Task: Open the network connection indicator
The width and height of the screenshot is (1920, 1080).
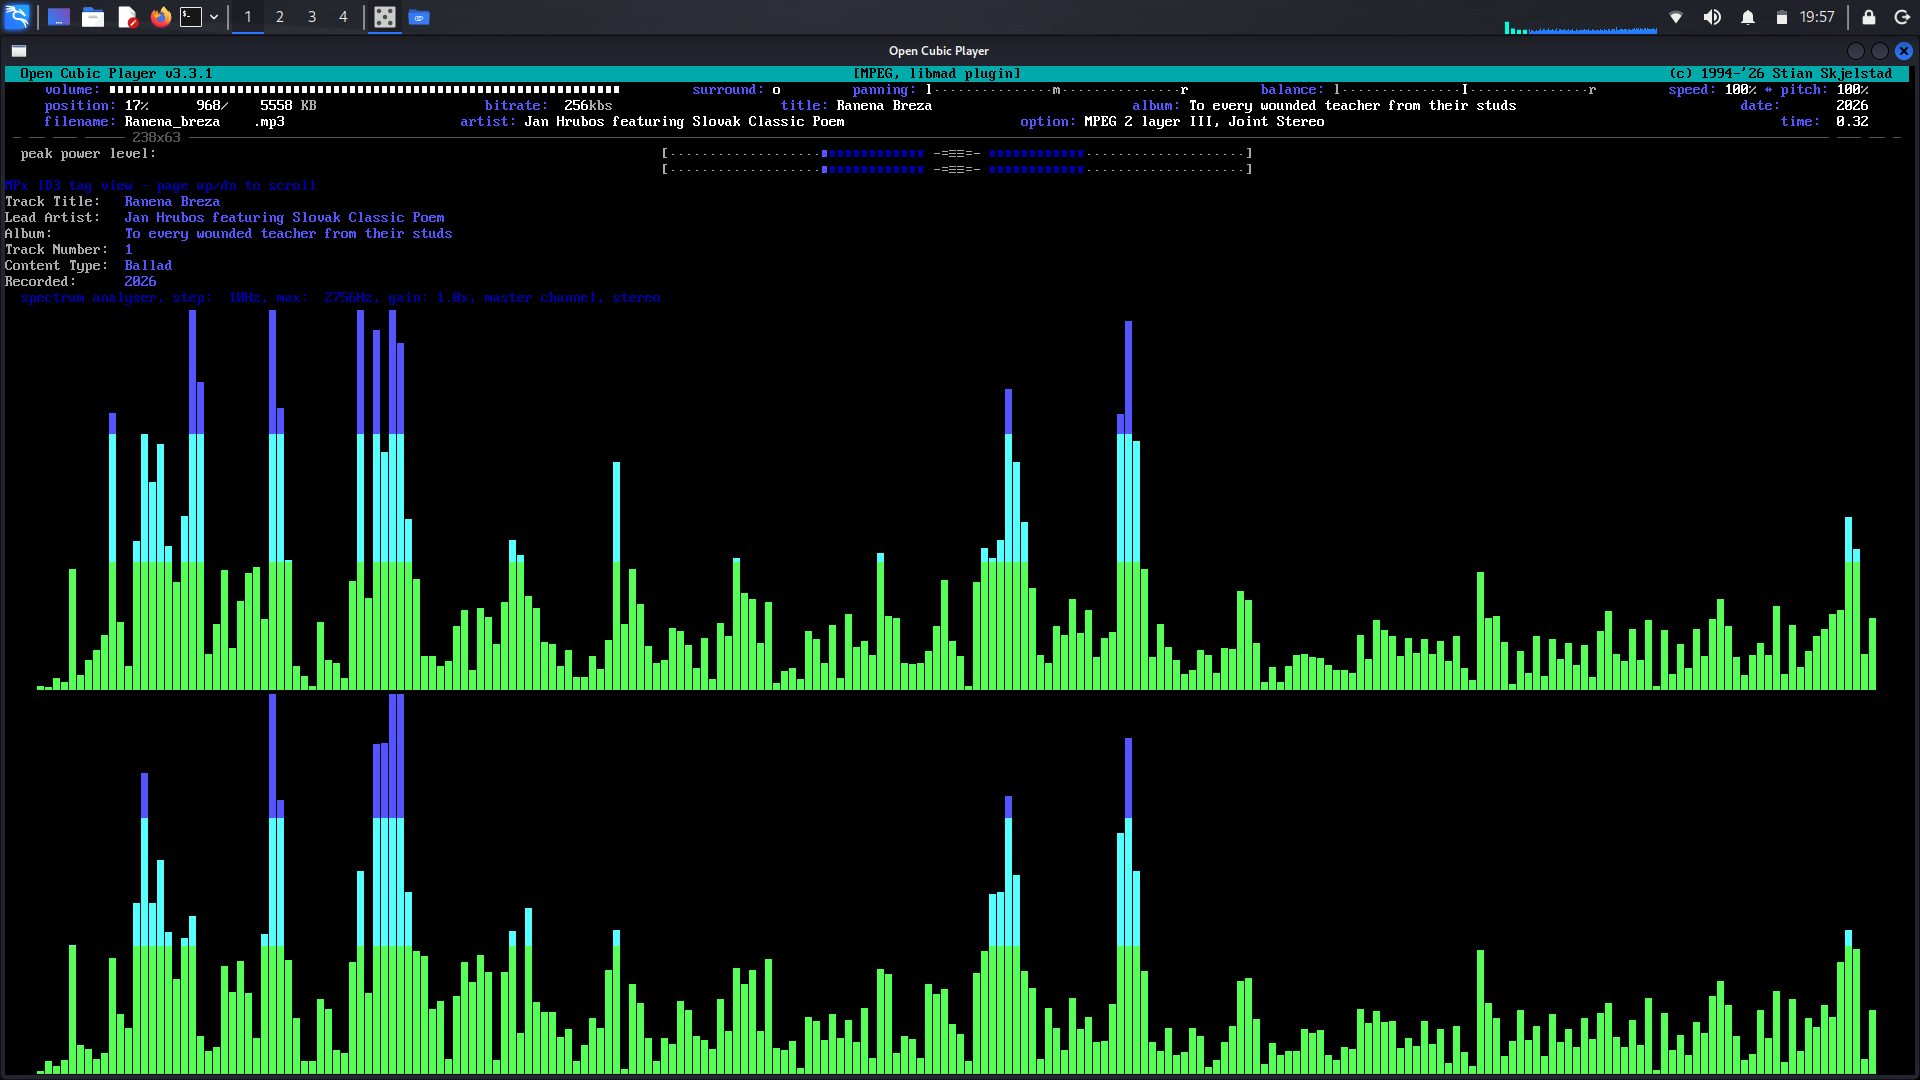Action: pos(1676,17)
